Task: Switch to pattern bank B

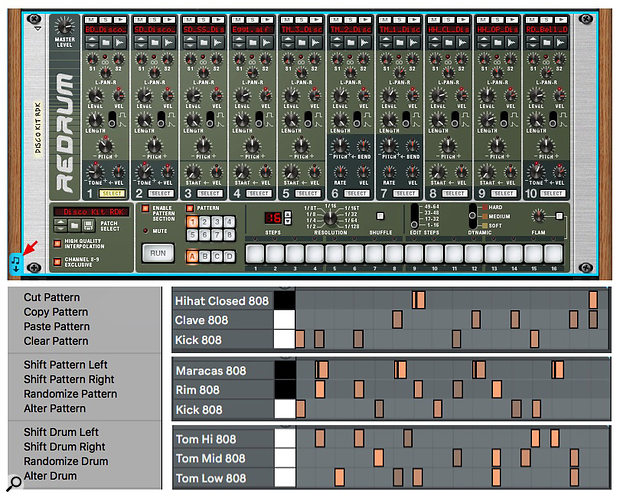Action: [205, 256]
